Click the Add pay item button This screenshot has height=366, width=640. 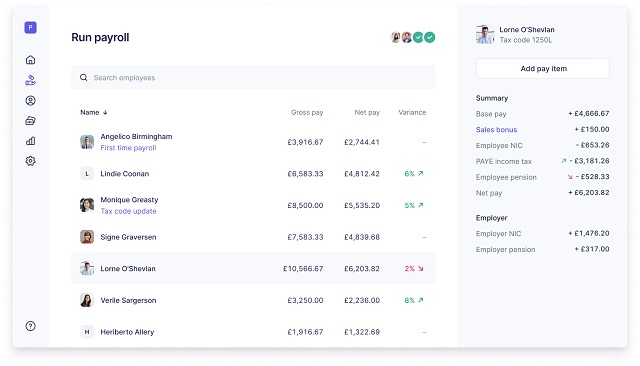[542, 69]
